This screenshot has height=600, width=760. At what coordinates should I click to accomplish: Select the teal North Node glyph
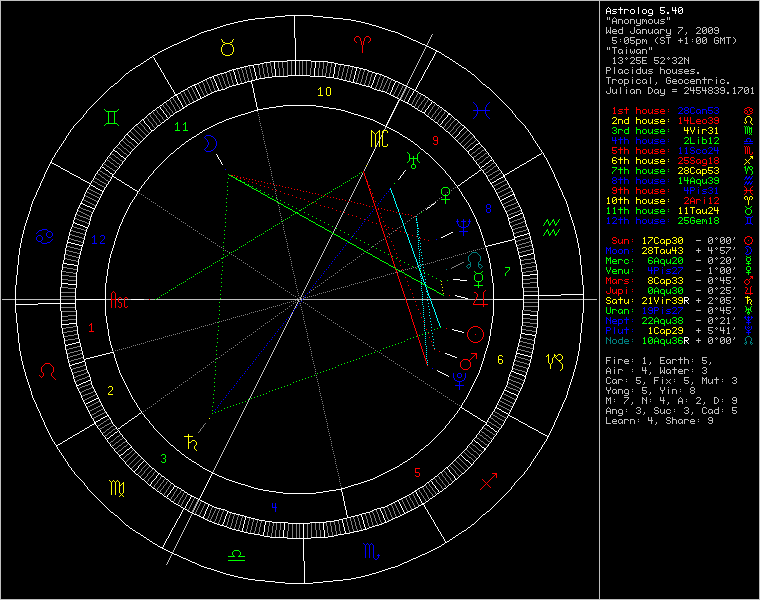click(x=472, y=261)
